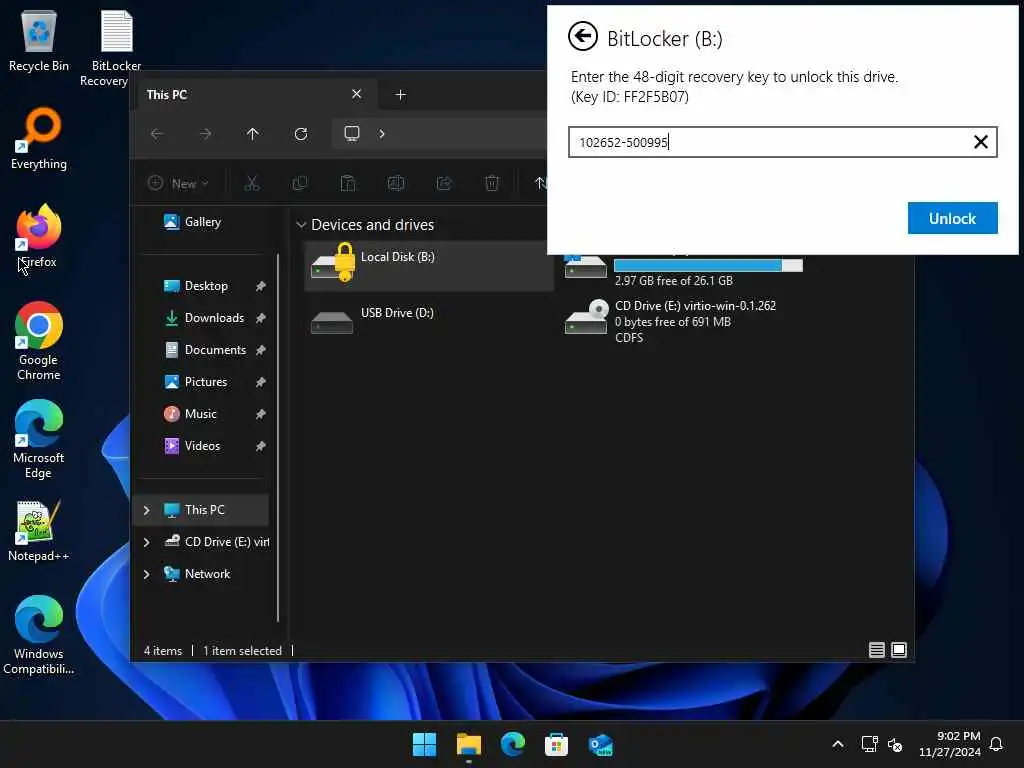Click the drive storage usage bar
This screenshot has width=1024, height=768.
click(708, 265)
